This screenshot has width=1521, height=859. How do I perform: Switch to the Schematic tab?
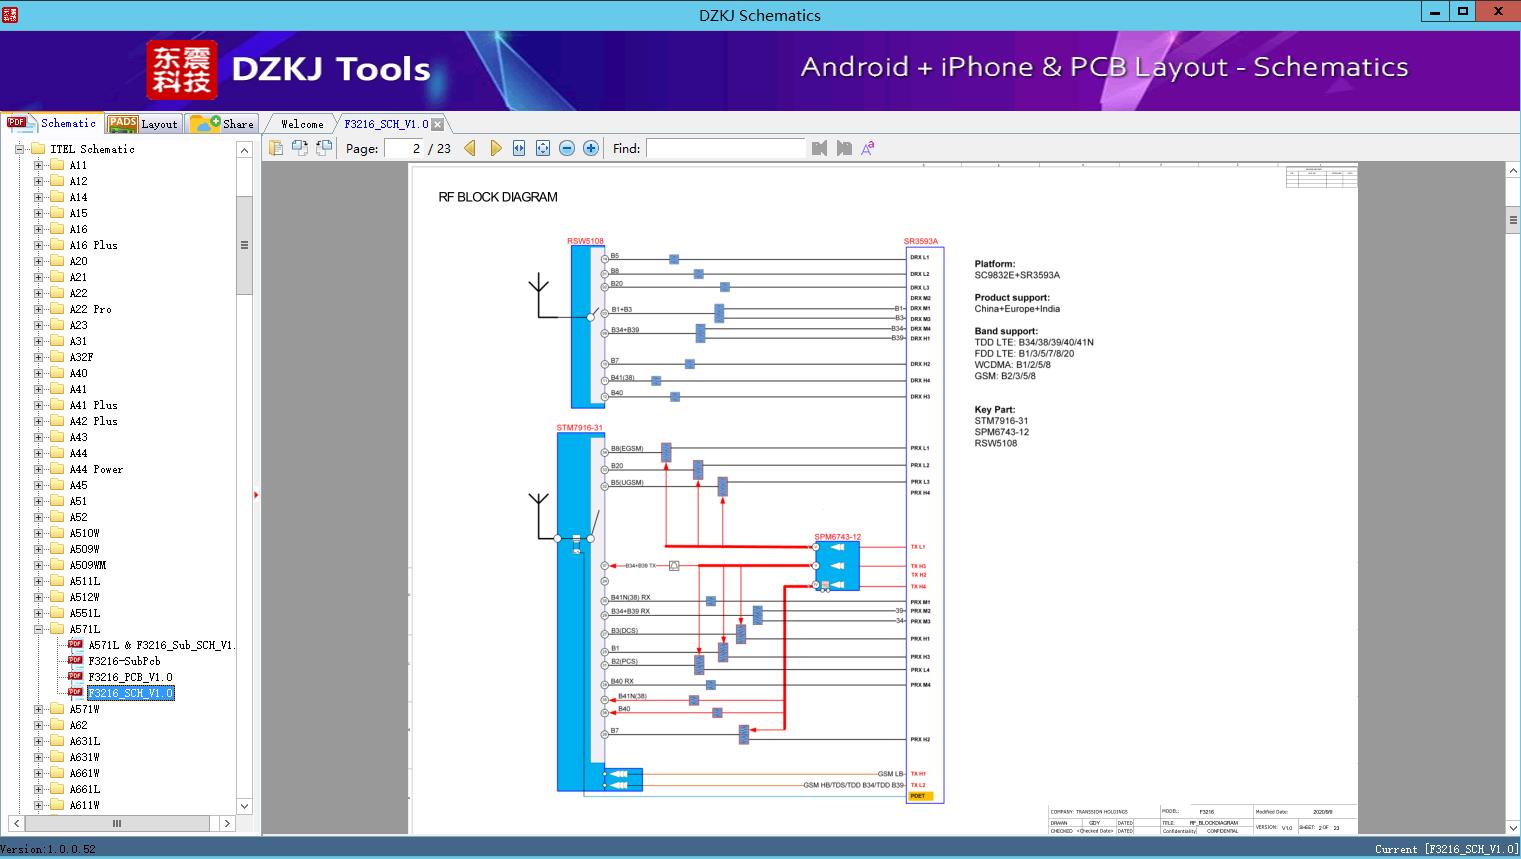point(52,123)
